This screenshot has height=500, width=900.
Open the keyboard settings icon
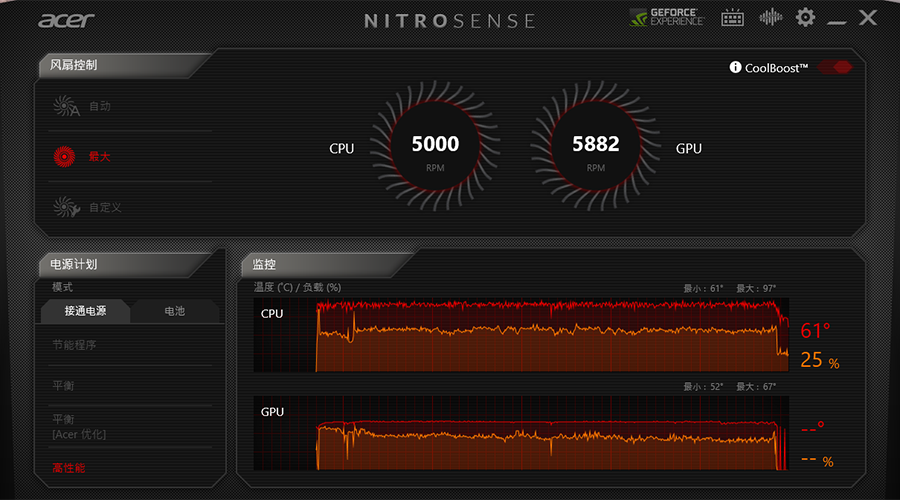point(732,18)
